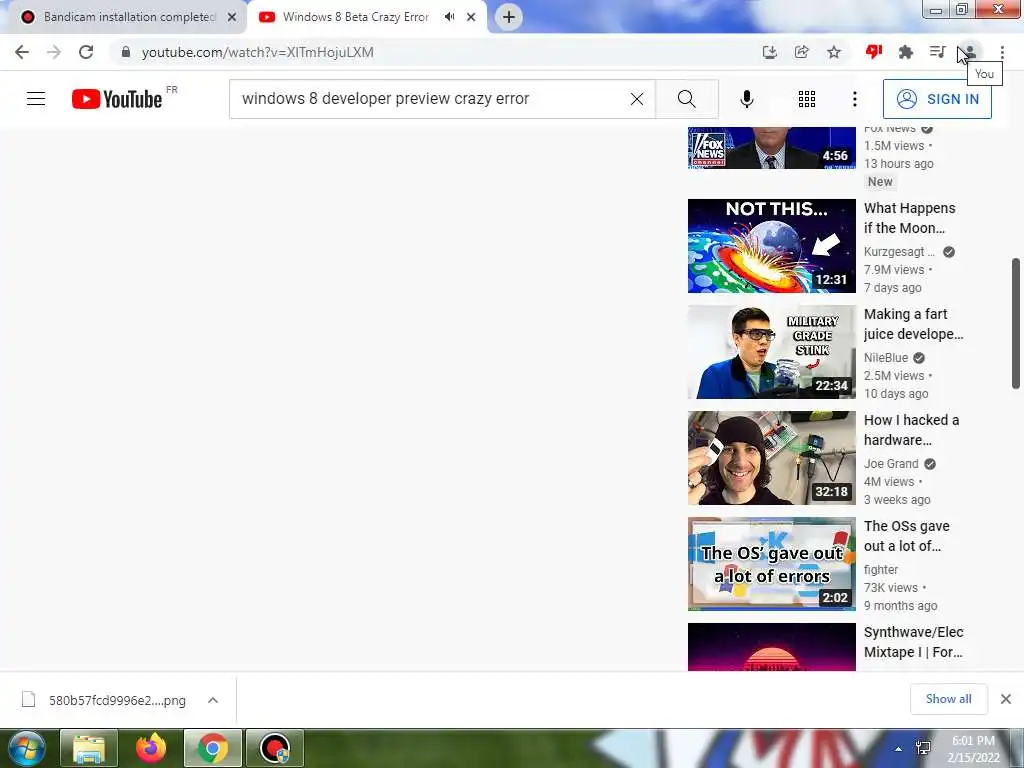Open YouTube settings three-dot icon
This screenshot has height=768, width=1024.
point(855,99)
